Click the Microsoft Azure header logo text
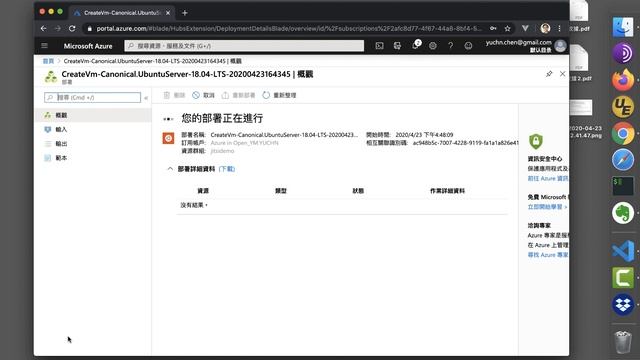This screenshot has height=360, width=640. (88, 46)
